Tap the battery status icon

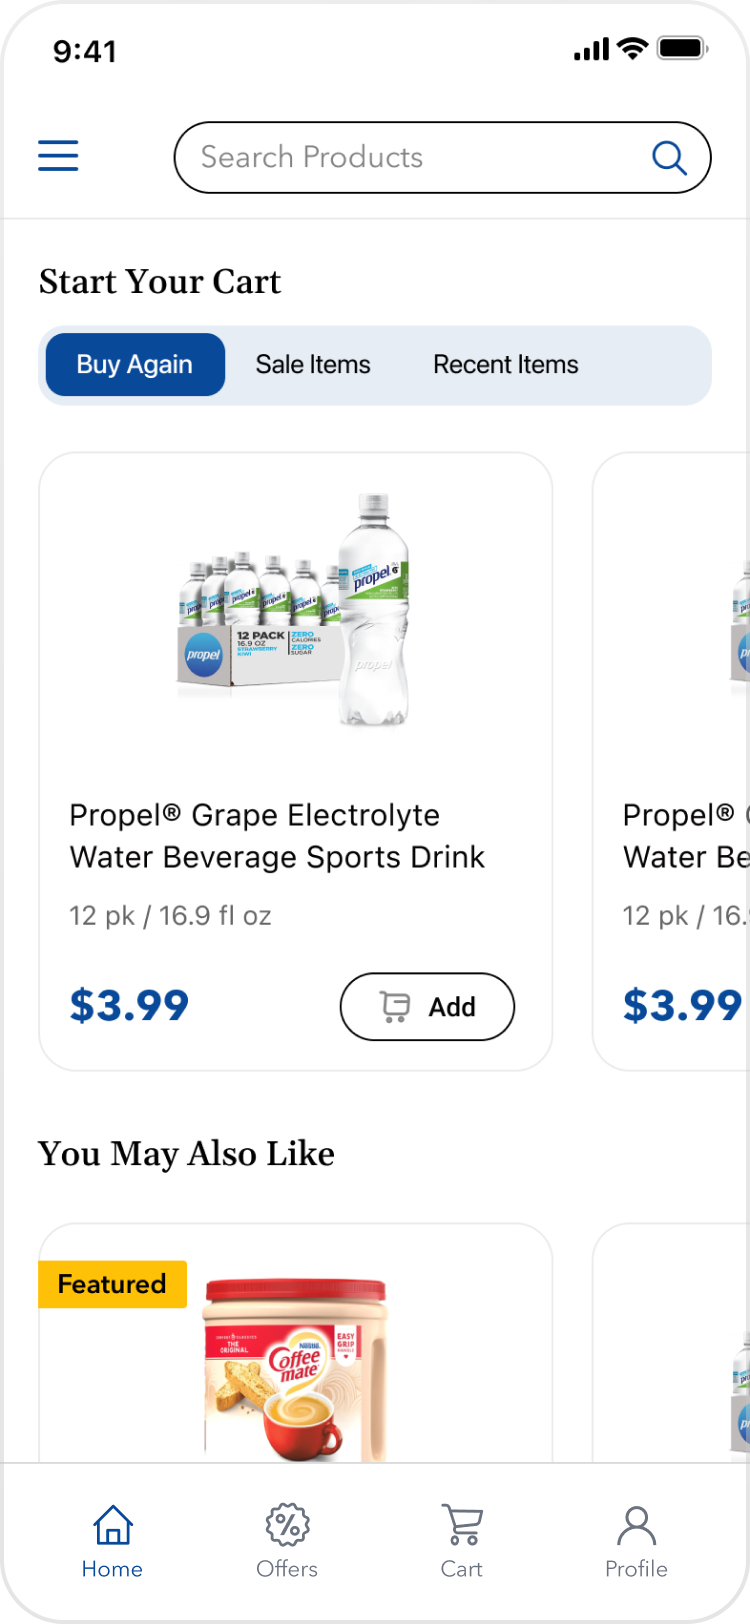pos(683,48)
